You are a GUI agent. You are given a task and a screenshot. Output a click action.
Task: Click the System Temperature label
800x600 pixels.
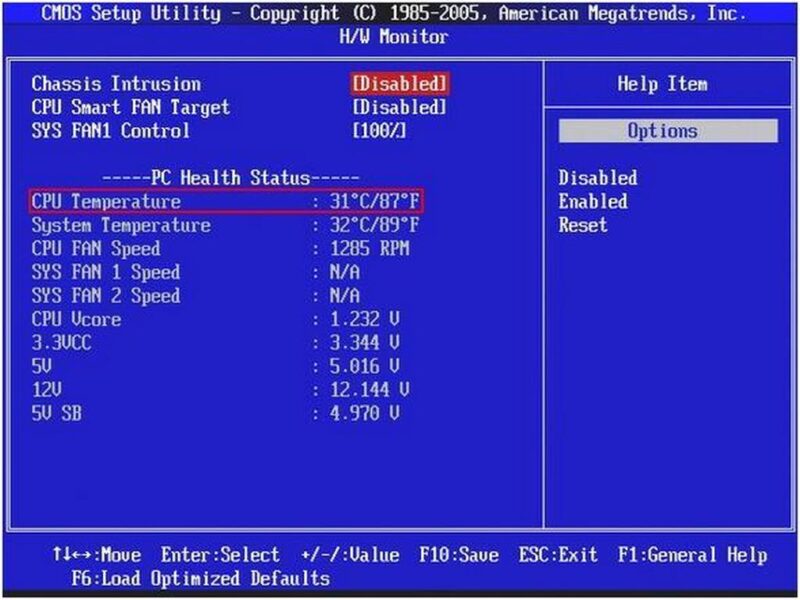pyautogui.click(x=121, y=226)
